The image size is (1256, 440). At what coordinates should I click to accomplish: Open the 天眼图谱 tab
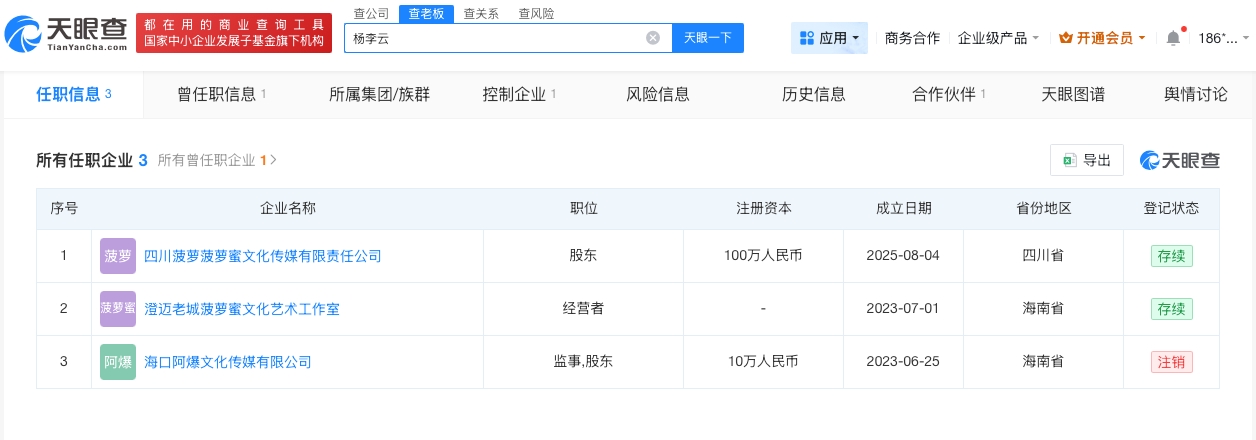coord(1073,95)
